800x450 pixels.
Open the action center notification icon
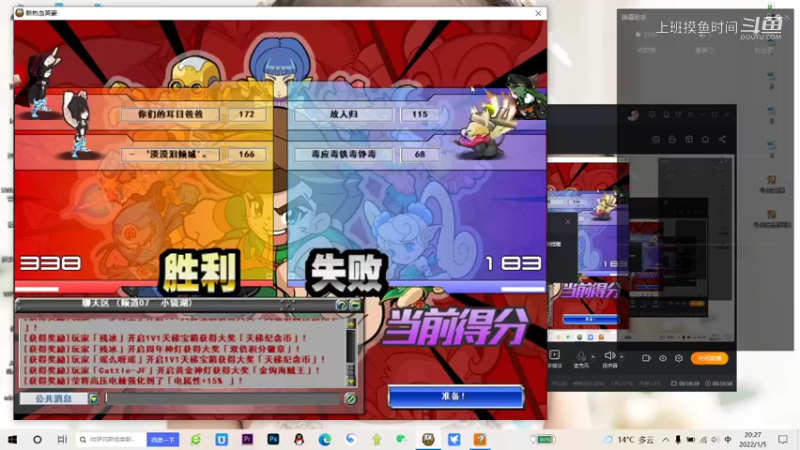coord(783,439)
